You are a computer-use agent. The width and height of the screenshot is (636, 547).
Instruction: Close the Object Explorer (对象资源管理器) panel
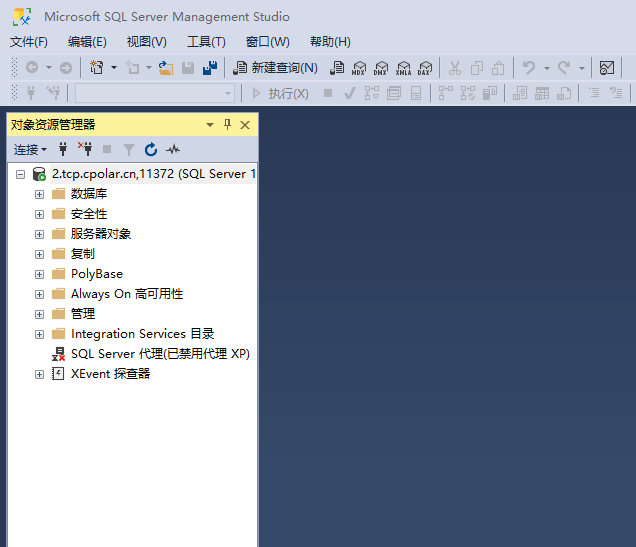pyautogui.click(x=245, y=124)
